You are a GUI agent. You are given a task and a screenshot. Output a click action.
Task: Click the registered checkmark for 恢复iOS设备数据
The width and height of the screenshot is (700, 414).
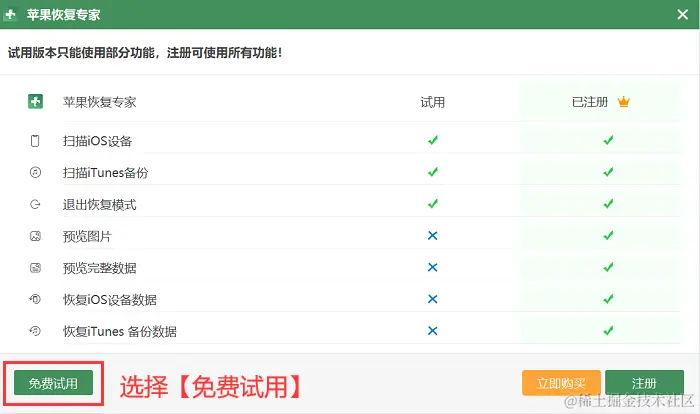pos(608,299)
